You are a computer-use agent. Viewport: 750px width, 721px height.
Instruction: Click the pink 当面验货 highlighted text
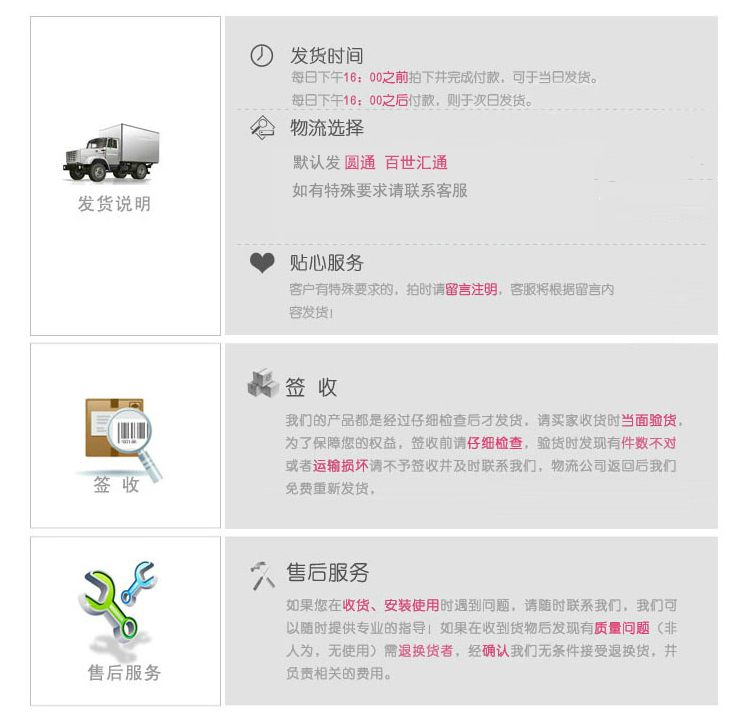[x=649, y=421]
